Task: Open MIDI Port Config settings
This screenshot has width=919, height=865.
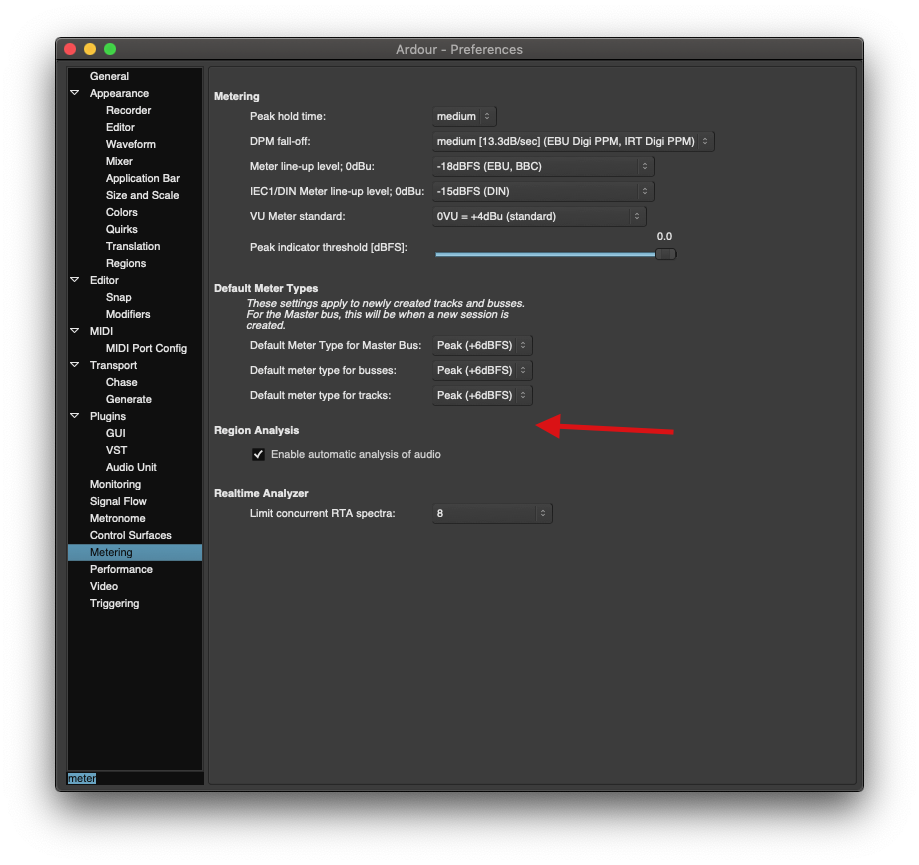Action: [146, 348]
